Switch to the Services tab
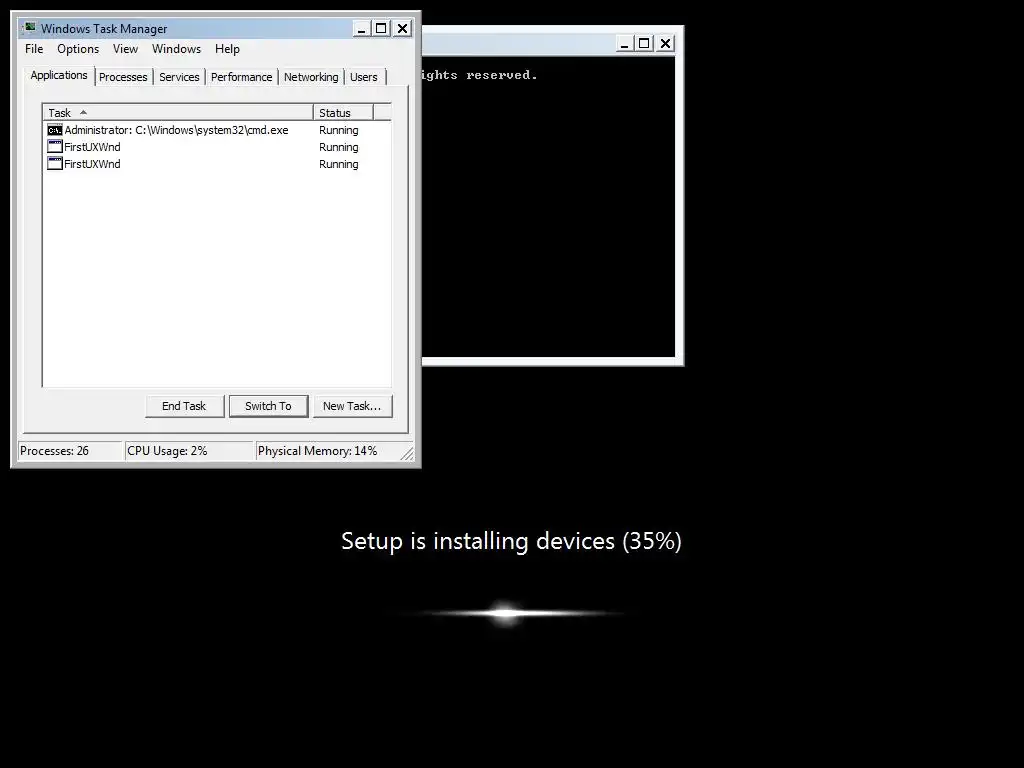 tap(180, 77)
